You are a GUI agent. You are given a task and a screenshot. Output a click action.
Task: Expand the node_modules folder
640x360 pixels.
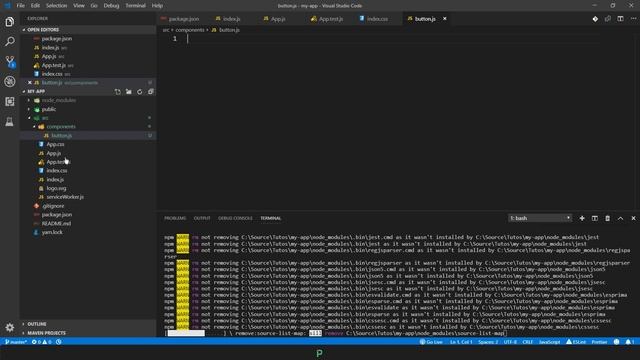coord(58,100)
